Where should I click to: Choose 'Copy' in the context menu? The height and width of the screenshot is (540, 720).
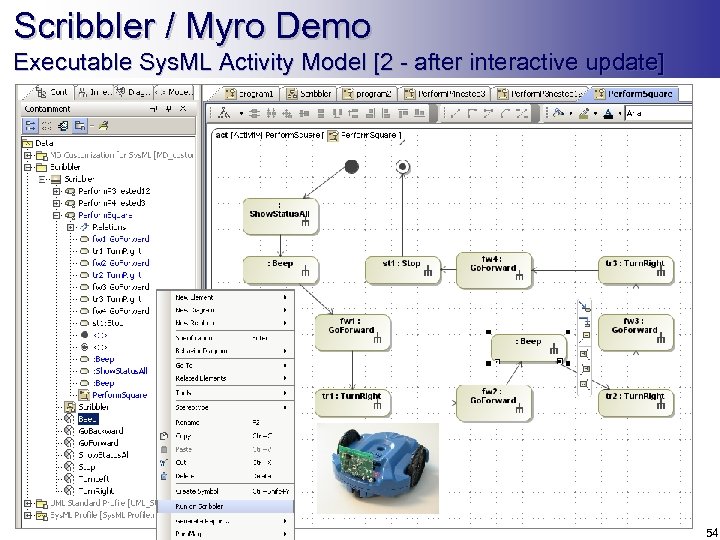click(225, 436)
